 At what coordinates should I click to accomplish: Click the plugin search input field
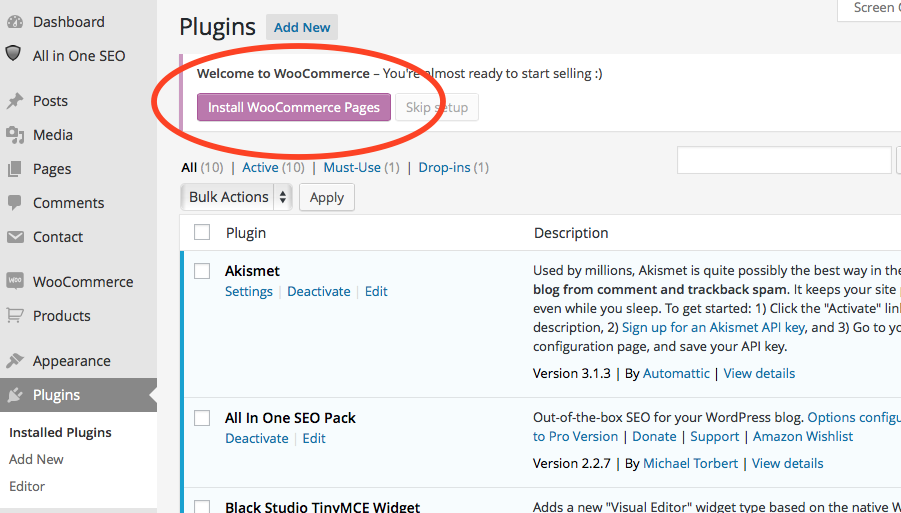(x=784, y=160)
